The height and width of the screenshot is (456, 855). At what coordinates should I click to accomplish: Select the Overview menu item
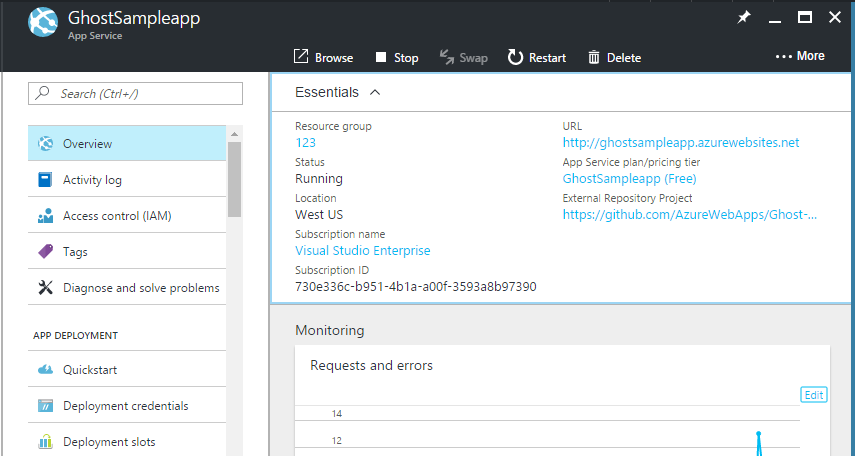(x=87, y=144)
